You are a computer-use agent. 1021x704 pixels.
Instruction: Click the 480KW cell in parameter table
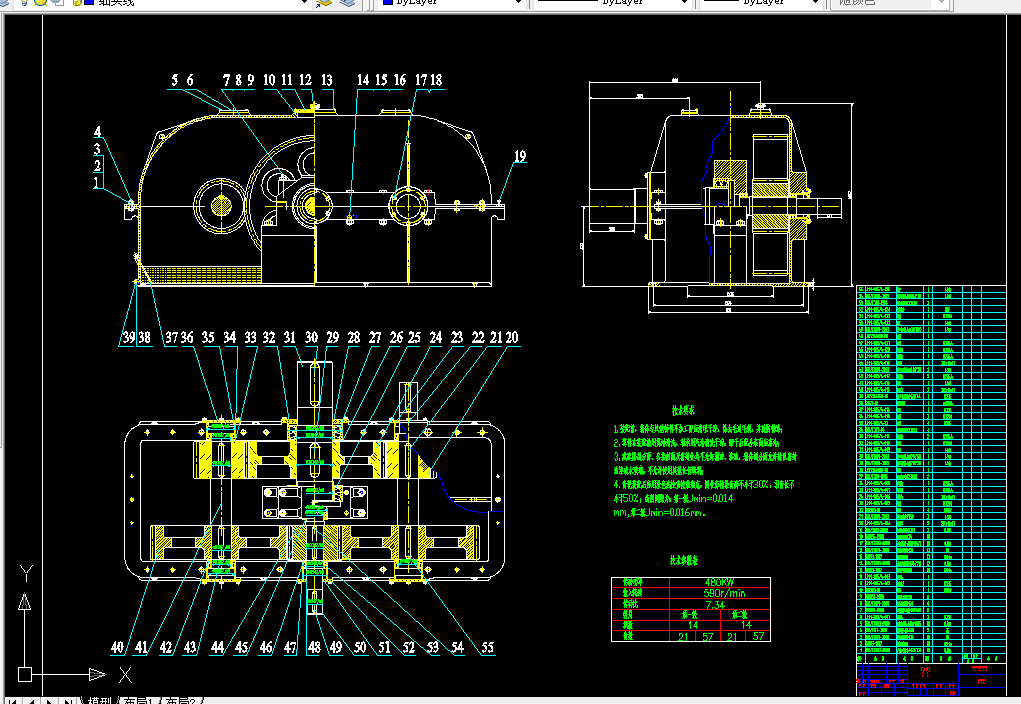click(720, 583)
